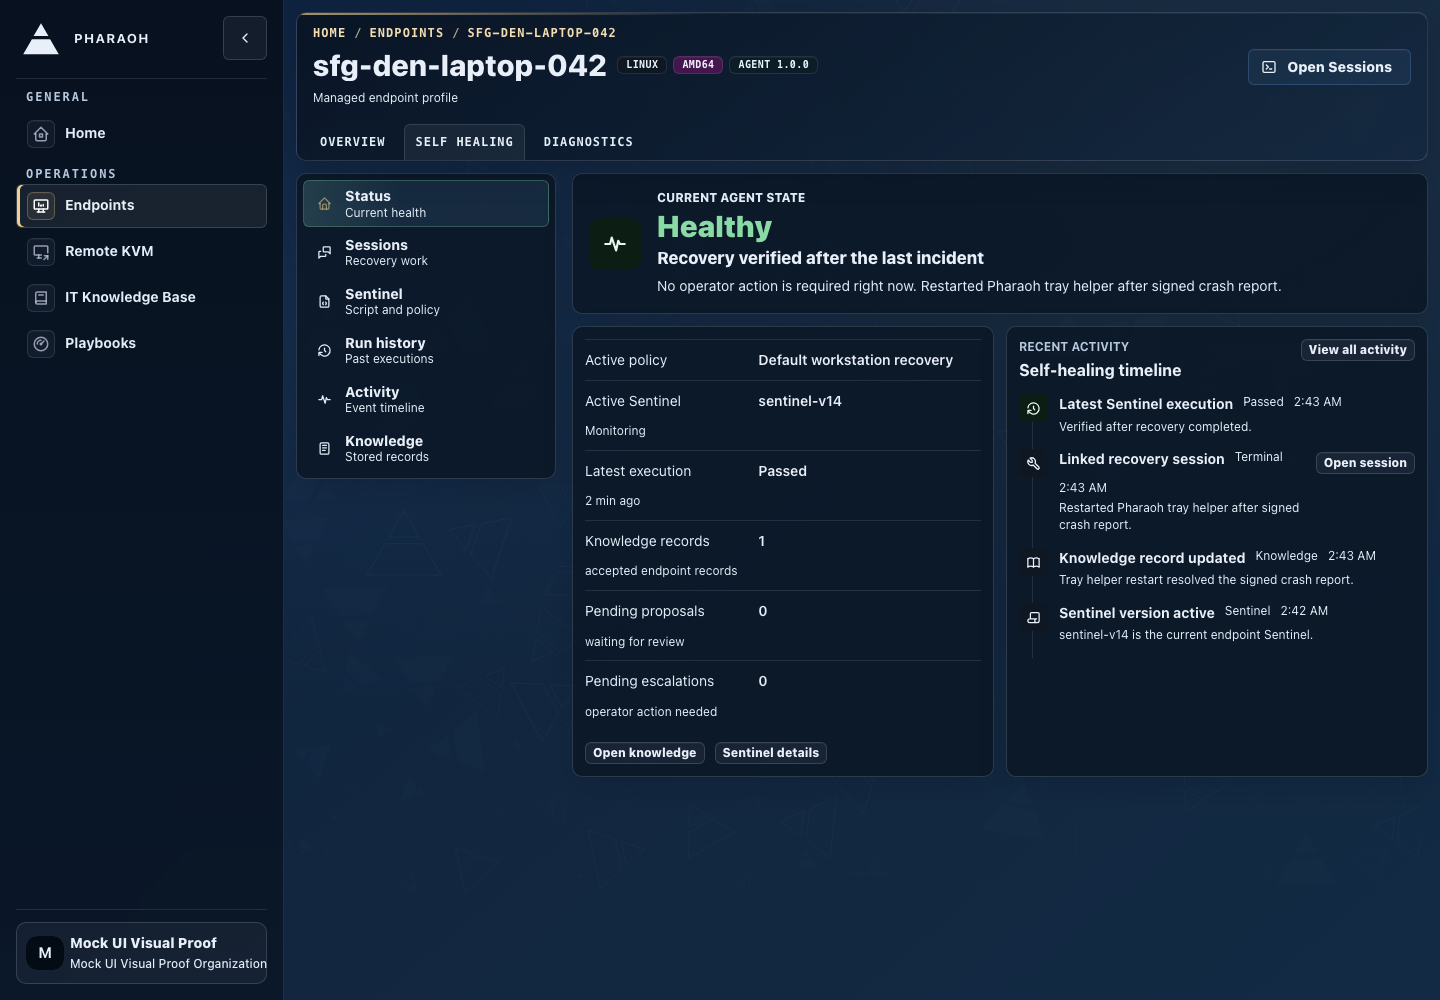The height and width of the screenshot is (1000, 1440).
Task: Click the Latest Sentinel execution entry
Action: click(1217, 414)
